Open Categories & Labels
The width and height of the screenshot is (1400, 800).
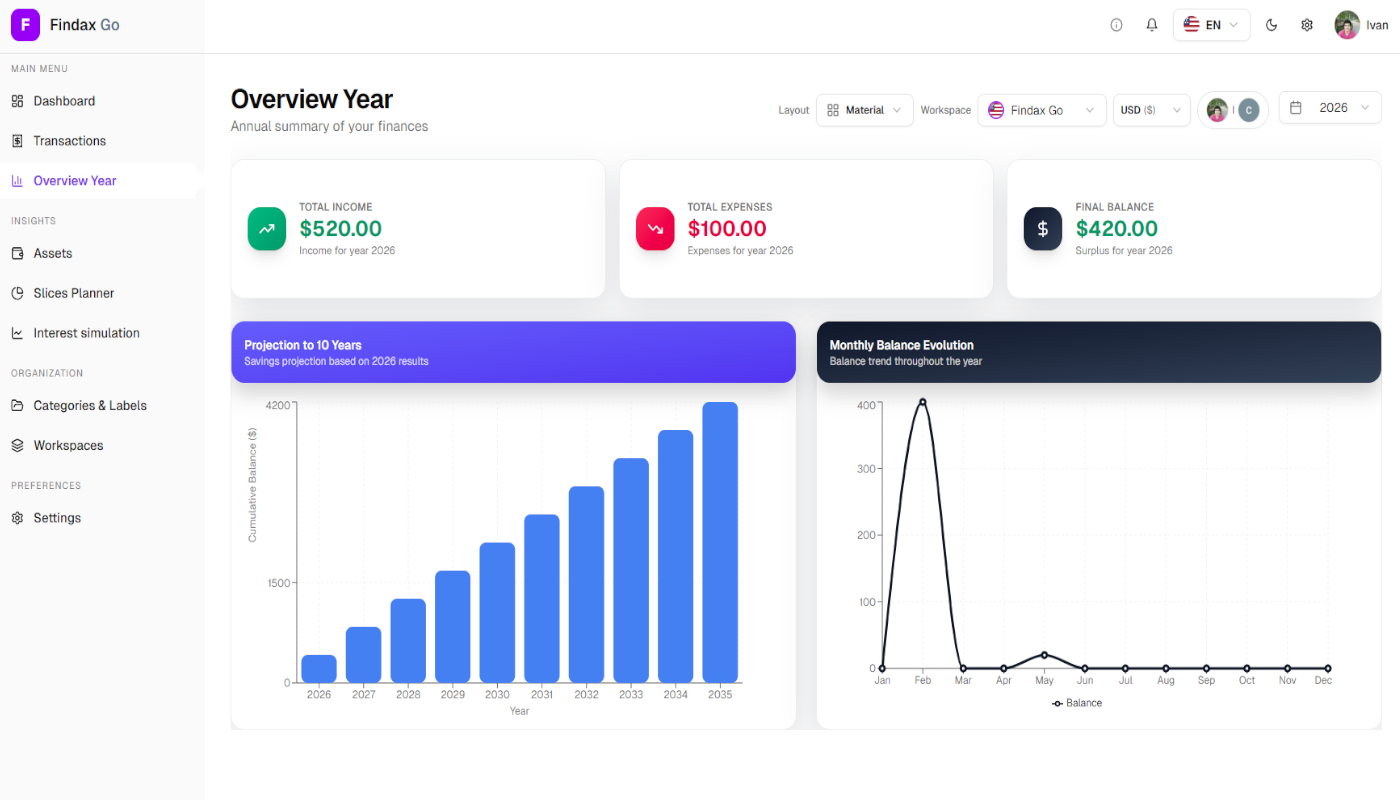pos(89,405)
